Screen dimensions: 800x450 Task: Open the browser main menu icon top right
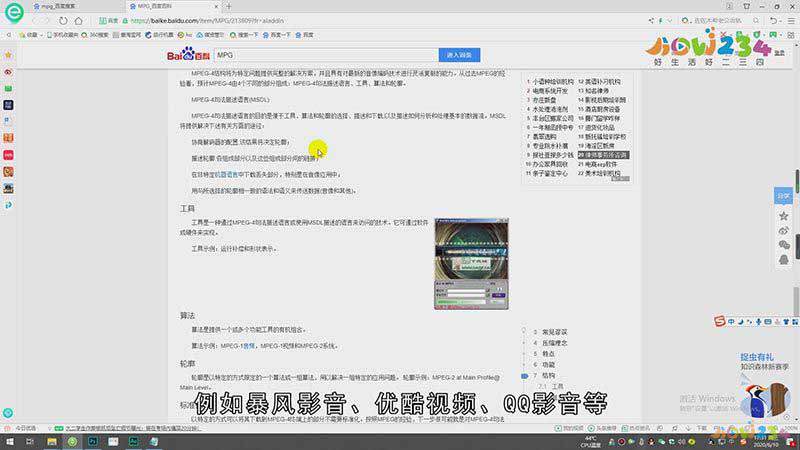point(791,21)
